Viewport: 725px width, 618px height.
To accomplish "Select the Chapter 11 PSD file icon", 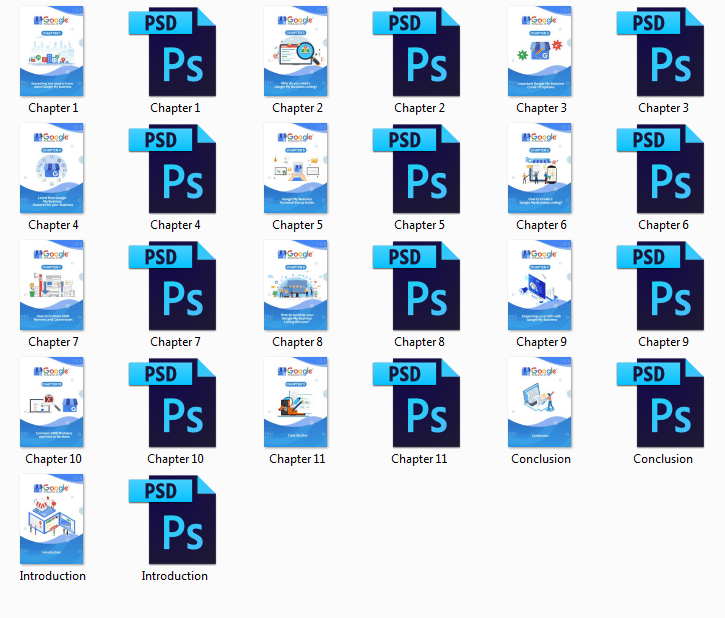I will [x=419, y=403].
